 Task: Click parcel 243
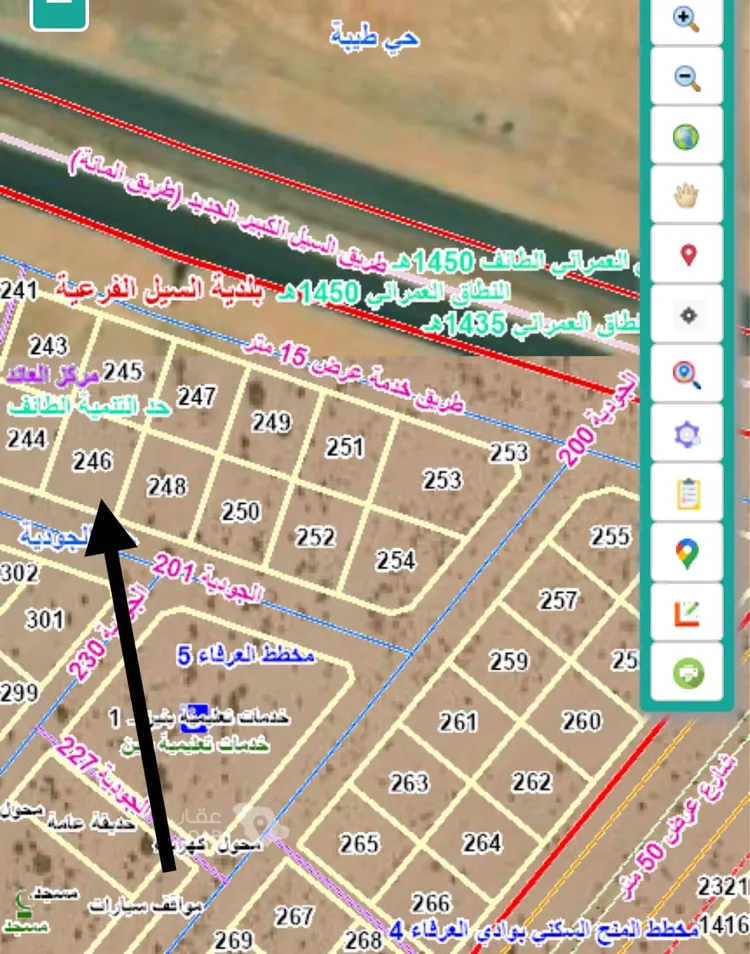49,346
